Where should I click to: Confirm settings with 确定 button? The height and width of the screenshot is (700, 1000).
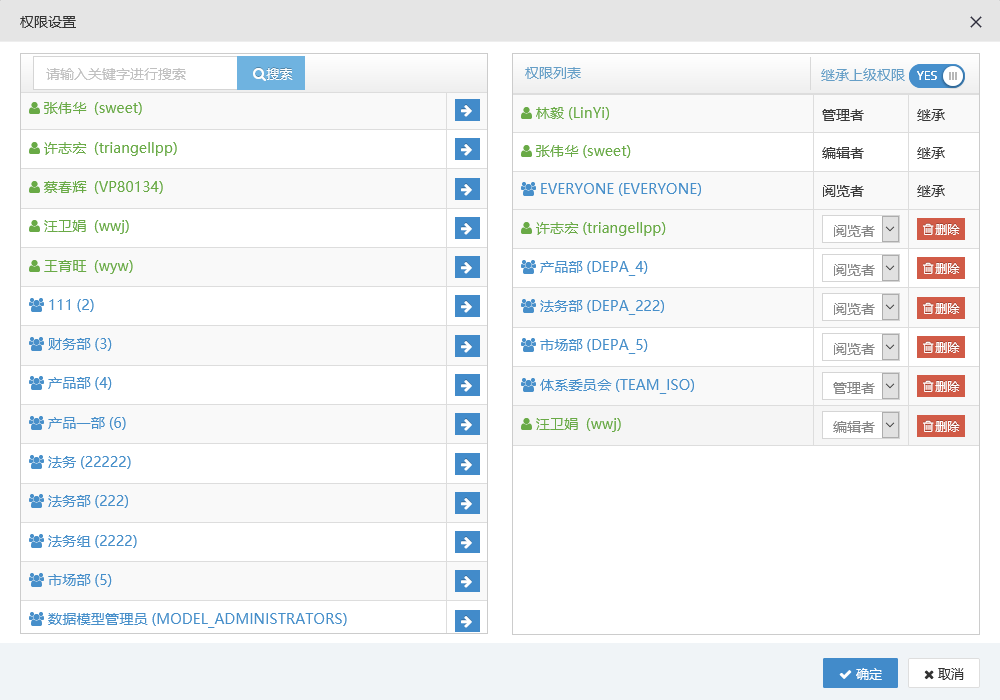pos(860,674)
